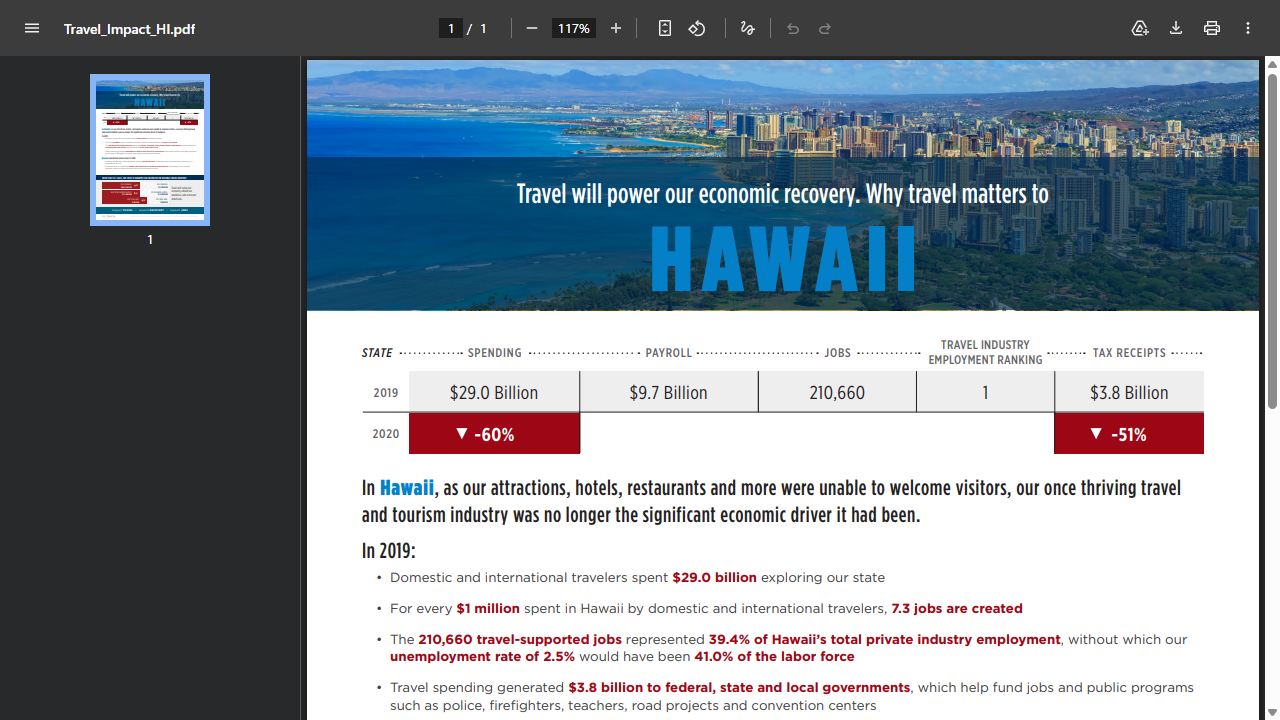
Task: Download the Travel_Impact_HI.pdf file
Action: [x=1176, y=28]
